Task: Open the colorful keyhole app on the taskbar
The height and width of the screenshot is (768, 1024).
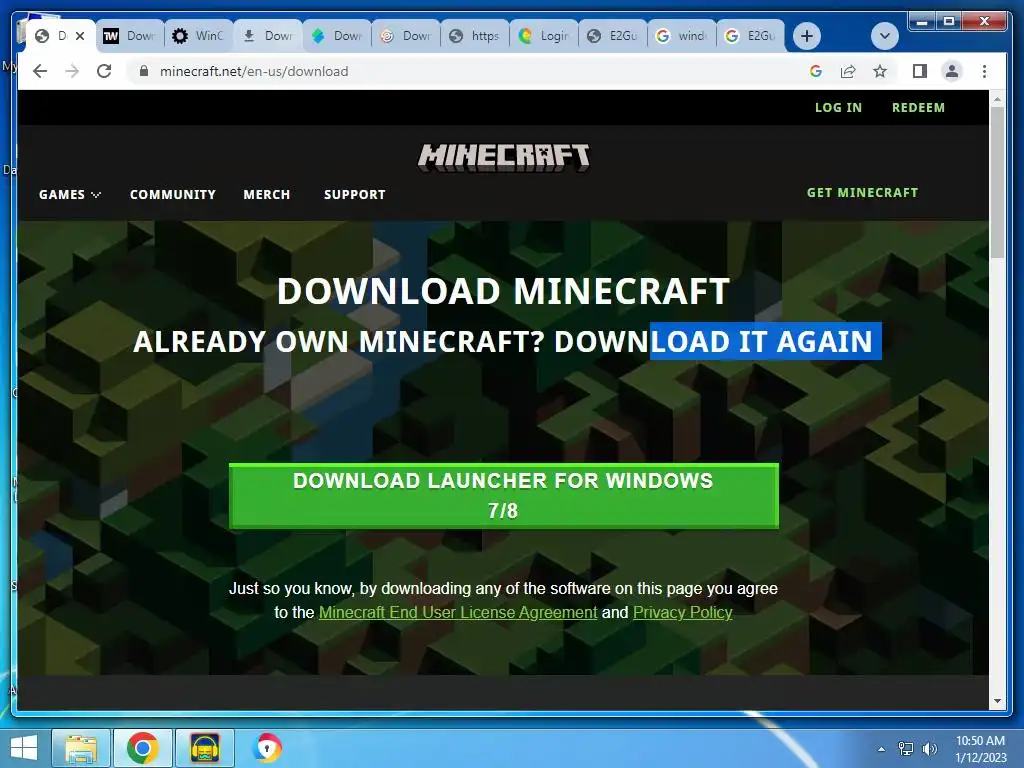Action: [x=267, y=748]
